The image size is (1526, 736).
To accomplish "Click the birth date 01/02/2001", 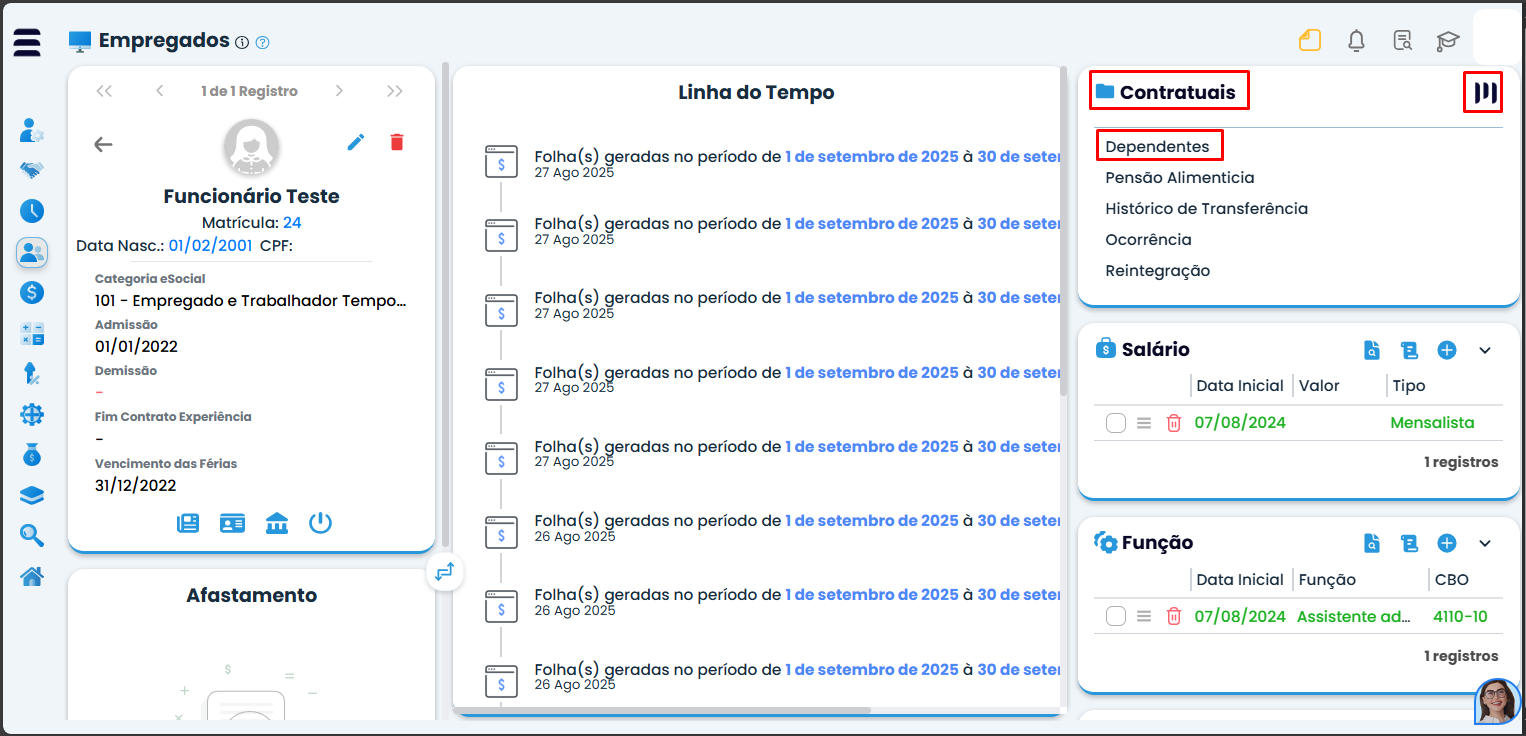I will coord(210,245).
